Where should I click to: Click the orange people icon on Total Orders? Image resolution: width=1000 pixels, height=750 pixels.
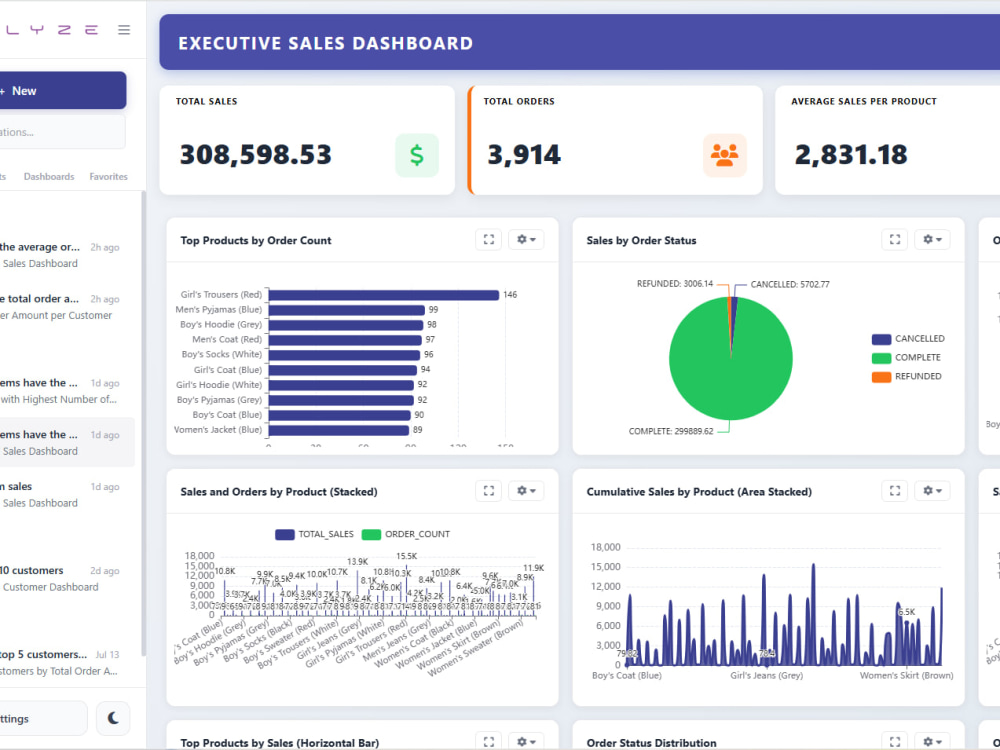coord(724,155)
